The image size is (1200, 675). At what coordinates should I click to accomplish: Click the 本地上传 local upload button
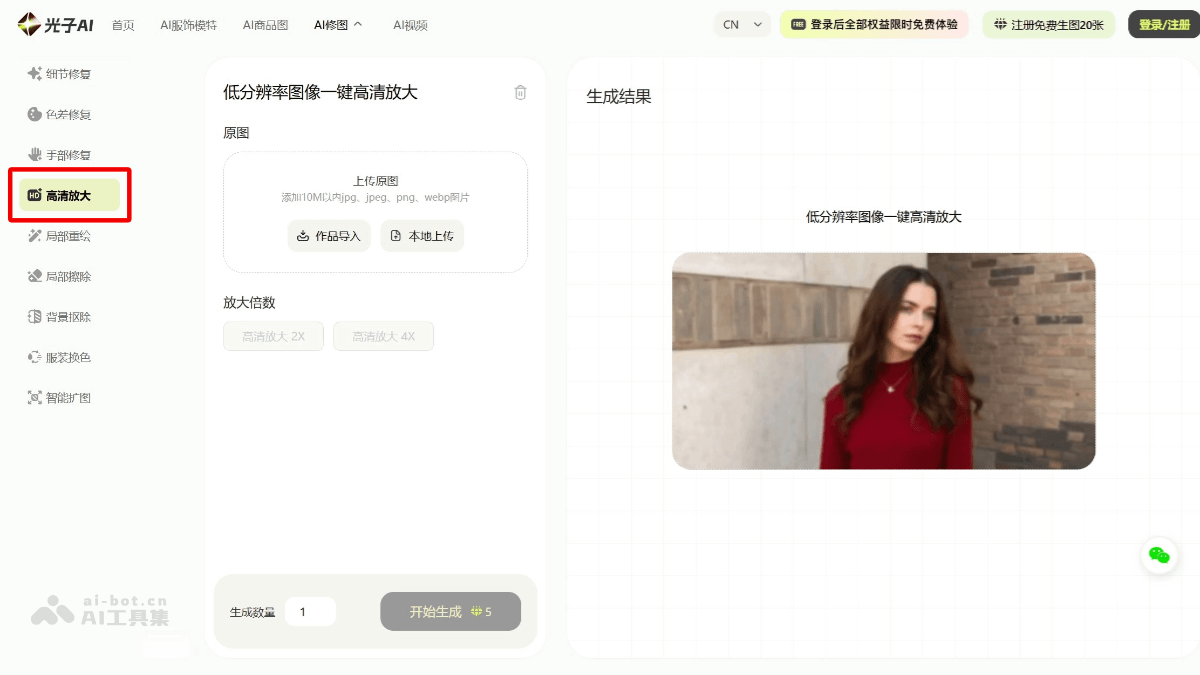(x=422, y=236)
